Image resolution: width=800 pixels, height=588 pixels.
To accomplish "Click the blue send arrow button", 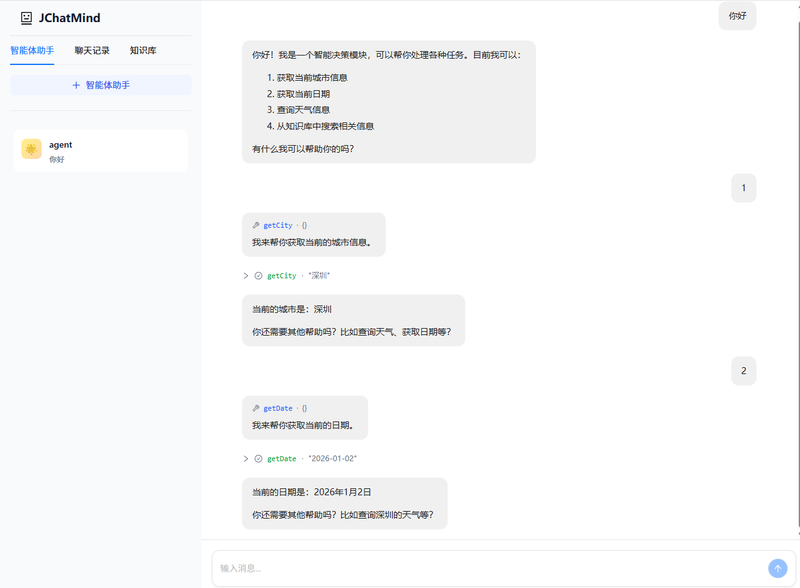I will coord(778,568).
